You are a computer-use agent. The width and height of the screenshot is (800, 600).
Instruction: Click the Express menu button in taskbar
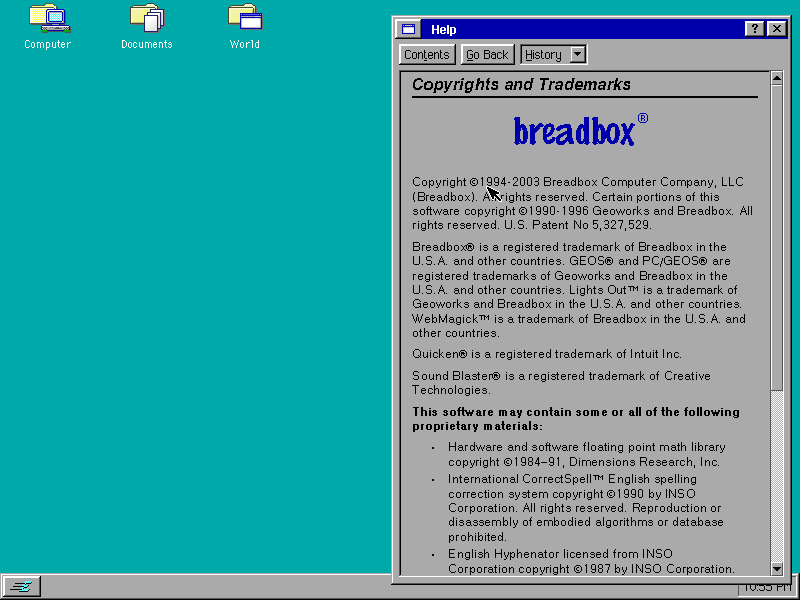tap(21, 587)
